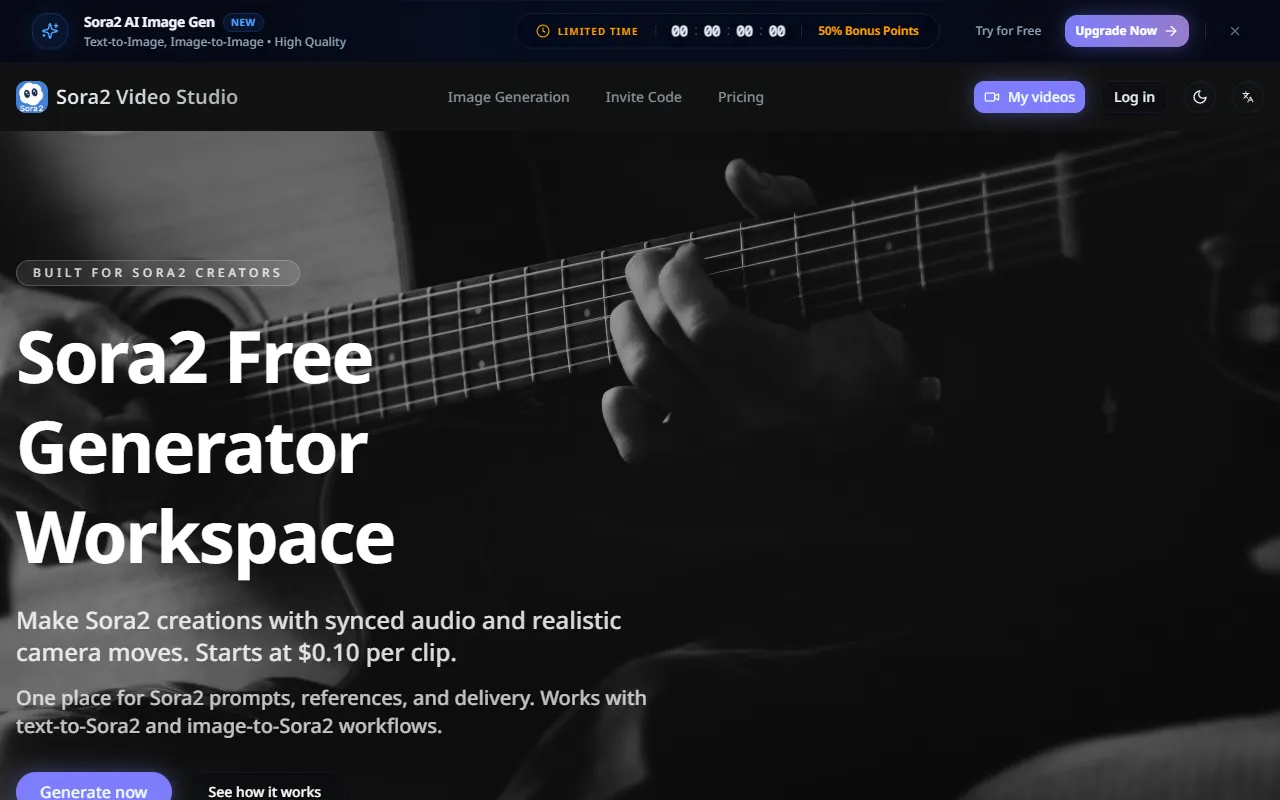Click the countdown timer digits

tap(728, 31)
